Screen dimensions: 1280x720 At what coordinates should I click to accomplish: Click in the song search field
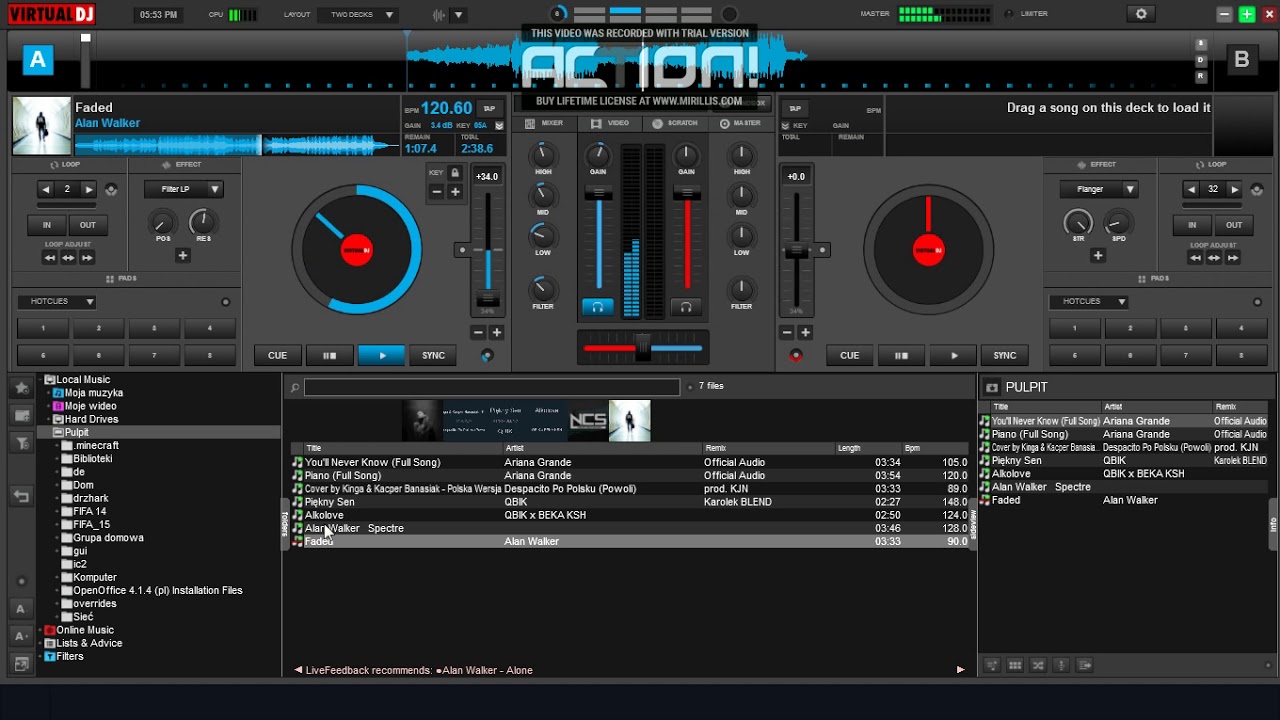(x=492, y=388)
